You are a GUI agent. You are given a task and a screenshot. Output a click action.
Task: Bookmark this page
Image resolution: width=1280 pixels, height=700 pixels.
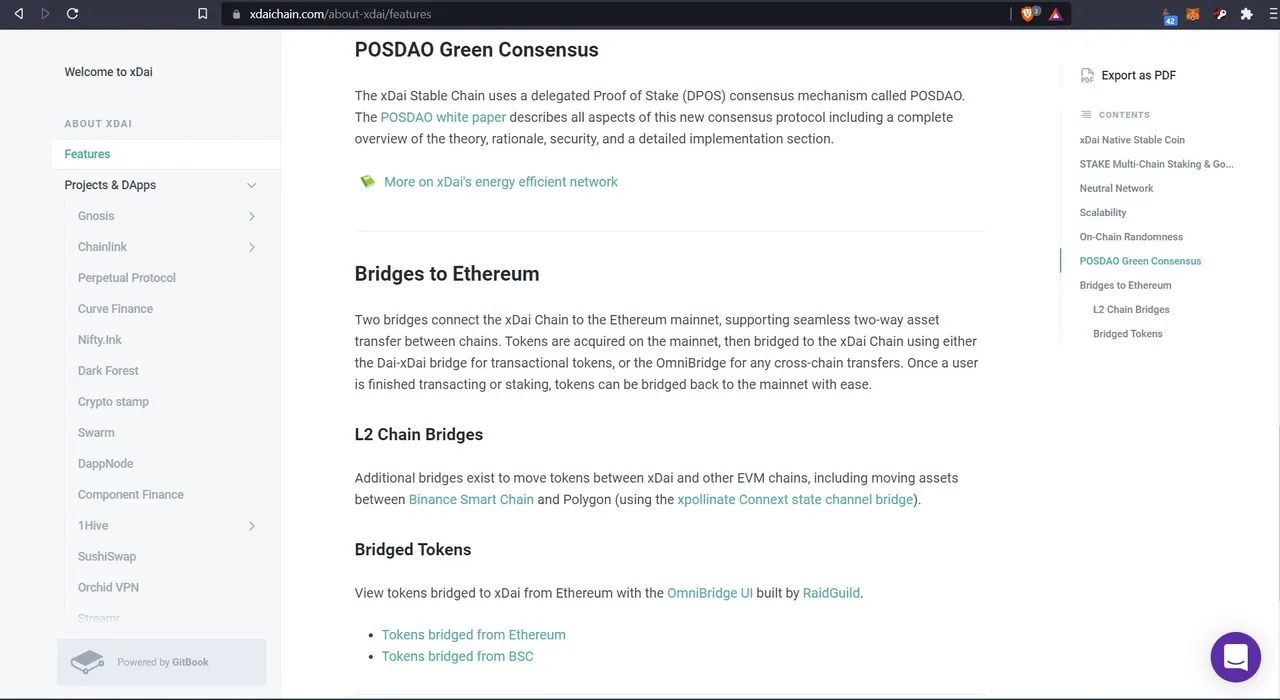click(203, 14)
